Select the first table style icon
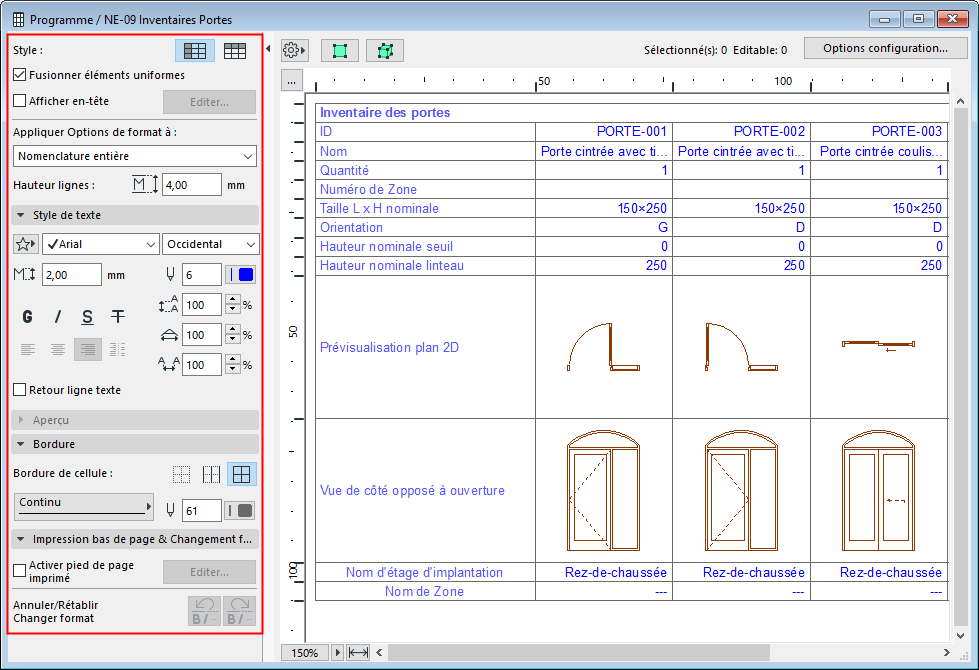The height and width of the screenshot is (670, 979). pos(195,50)
